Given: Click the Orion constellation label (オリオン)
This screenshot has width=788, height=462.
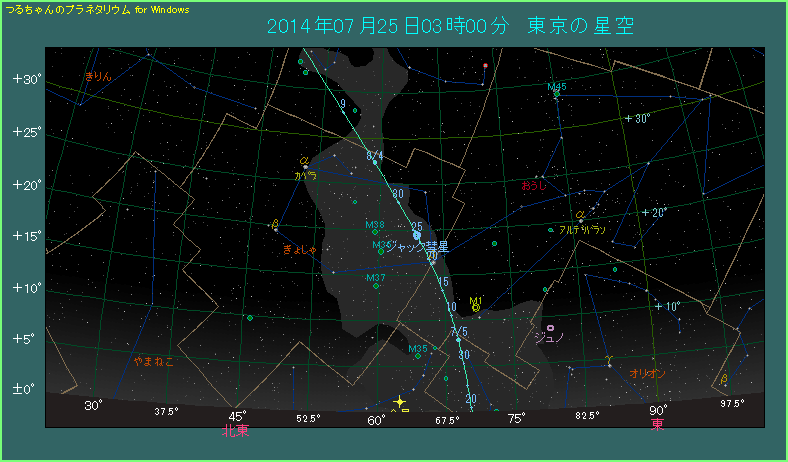Looking at the screenshot, I should 648,373.
